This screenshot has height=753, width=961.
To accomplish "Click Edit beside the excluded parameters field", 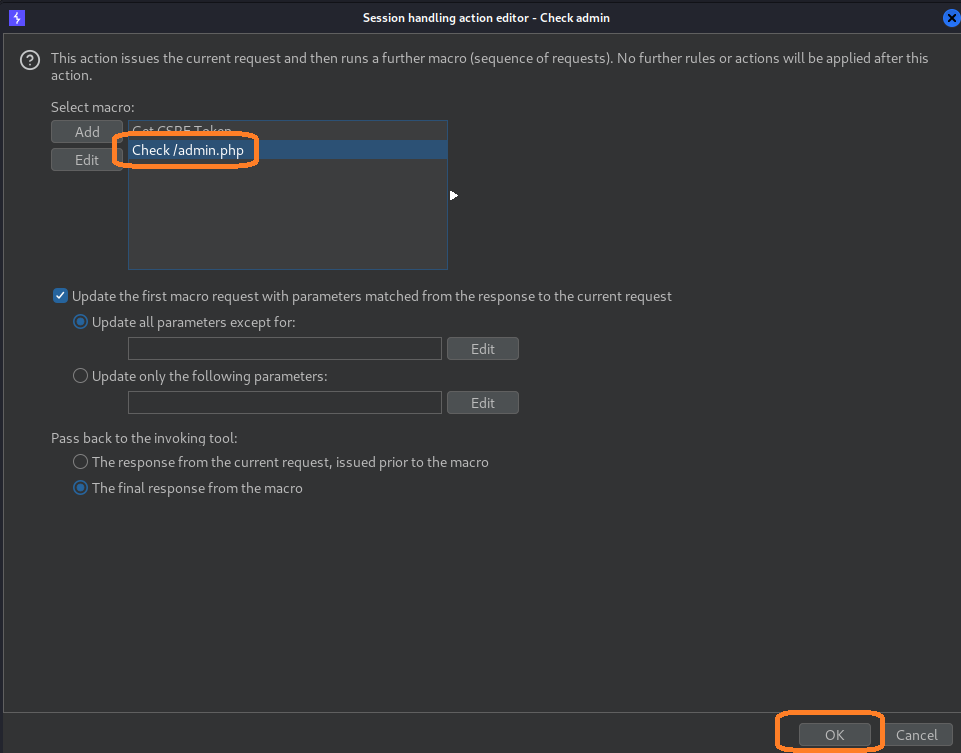I will pyautogui.click(x=482, y=348).
